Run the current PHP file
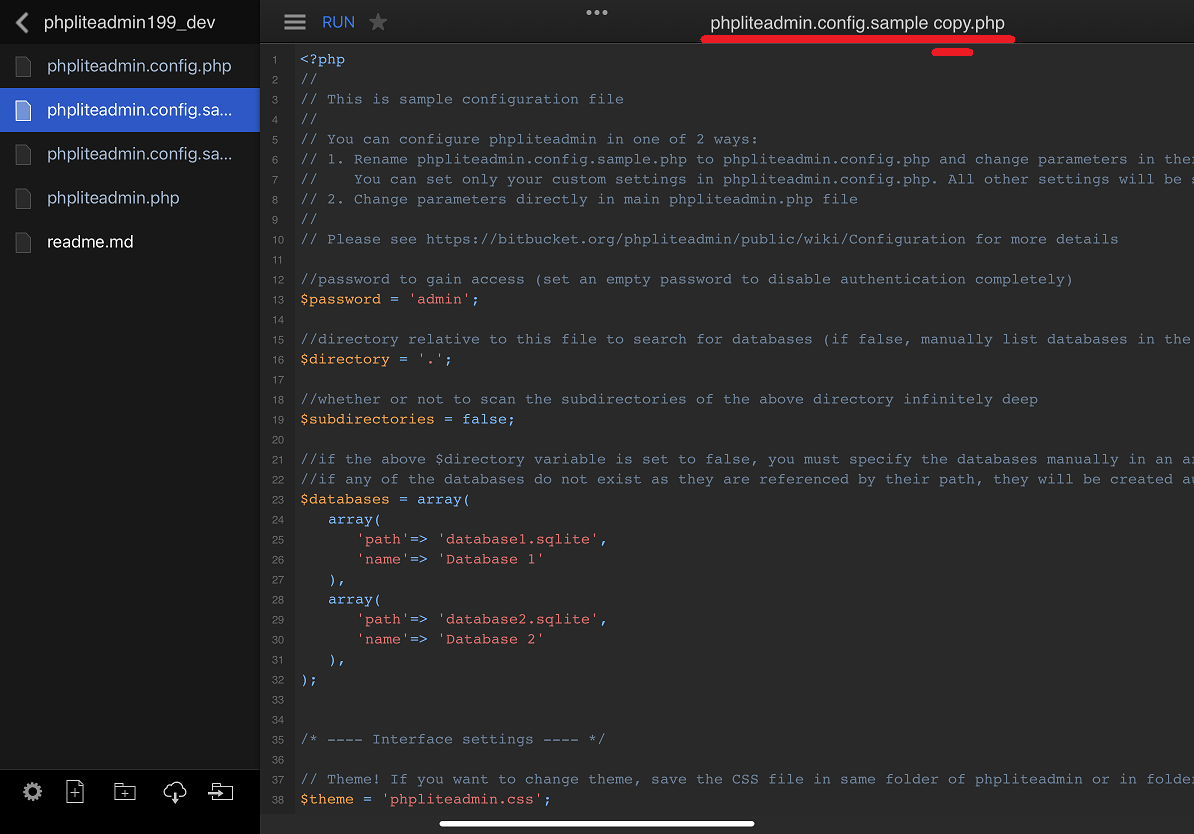This screenshot has width=1194, height=834. coord(338,22)
